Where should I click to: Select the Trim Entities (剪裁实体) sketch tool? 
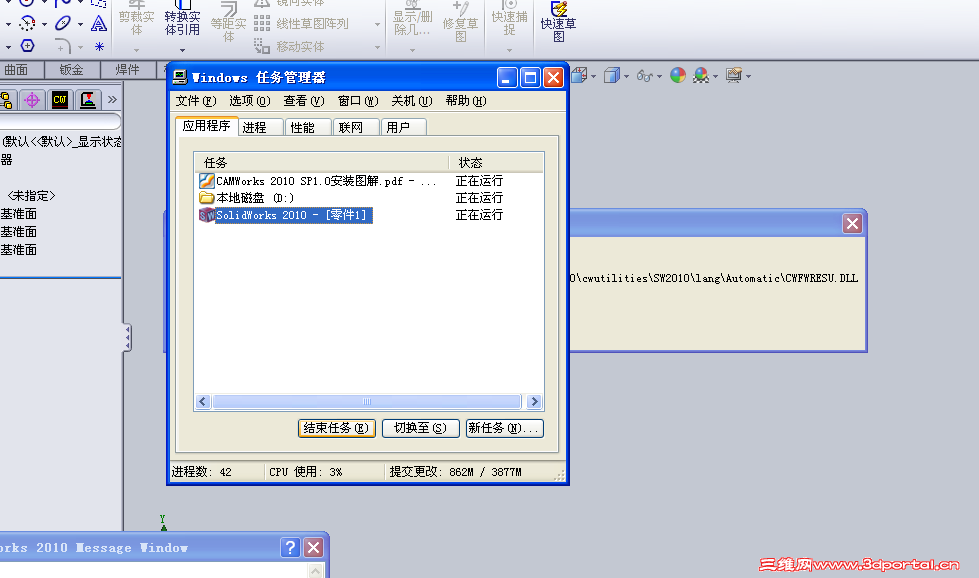point(136,20)
